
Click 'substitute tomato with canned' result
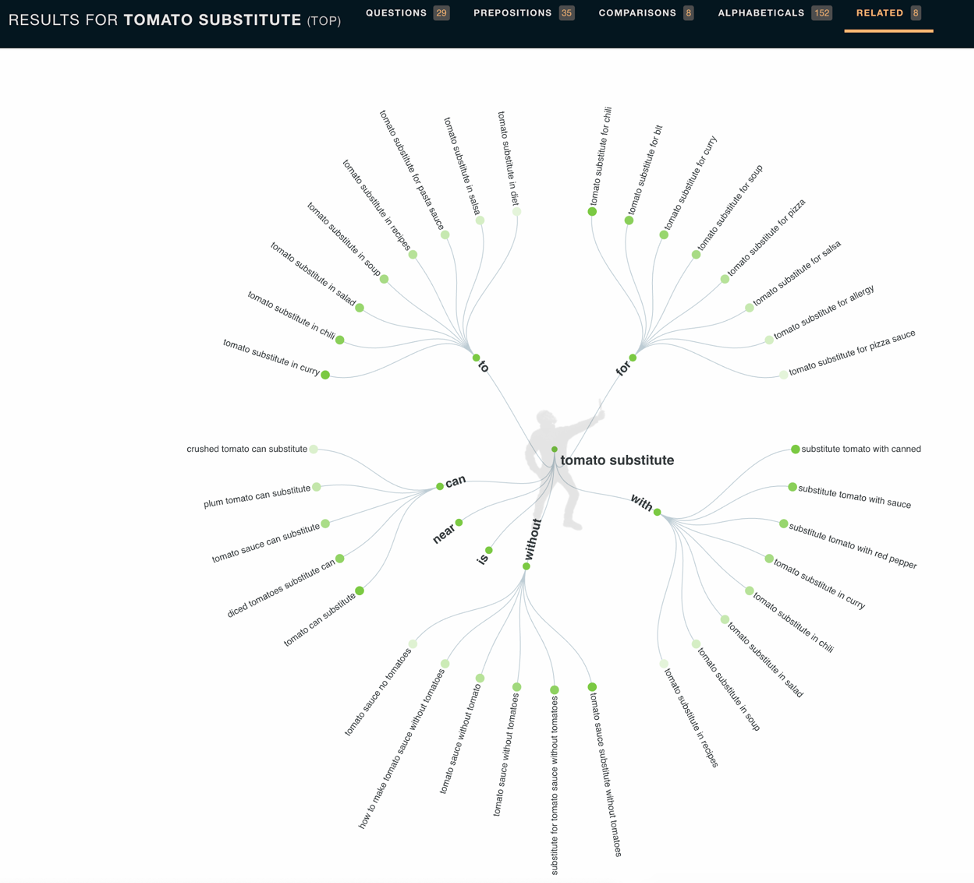860,449
